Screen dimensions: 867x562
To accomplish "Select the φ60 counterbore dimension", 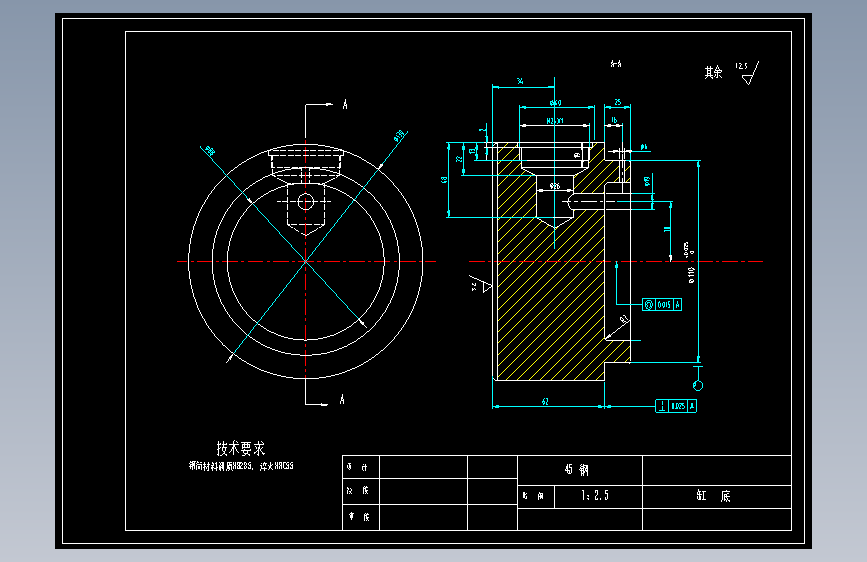I will [x=556, y=103].
